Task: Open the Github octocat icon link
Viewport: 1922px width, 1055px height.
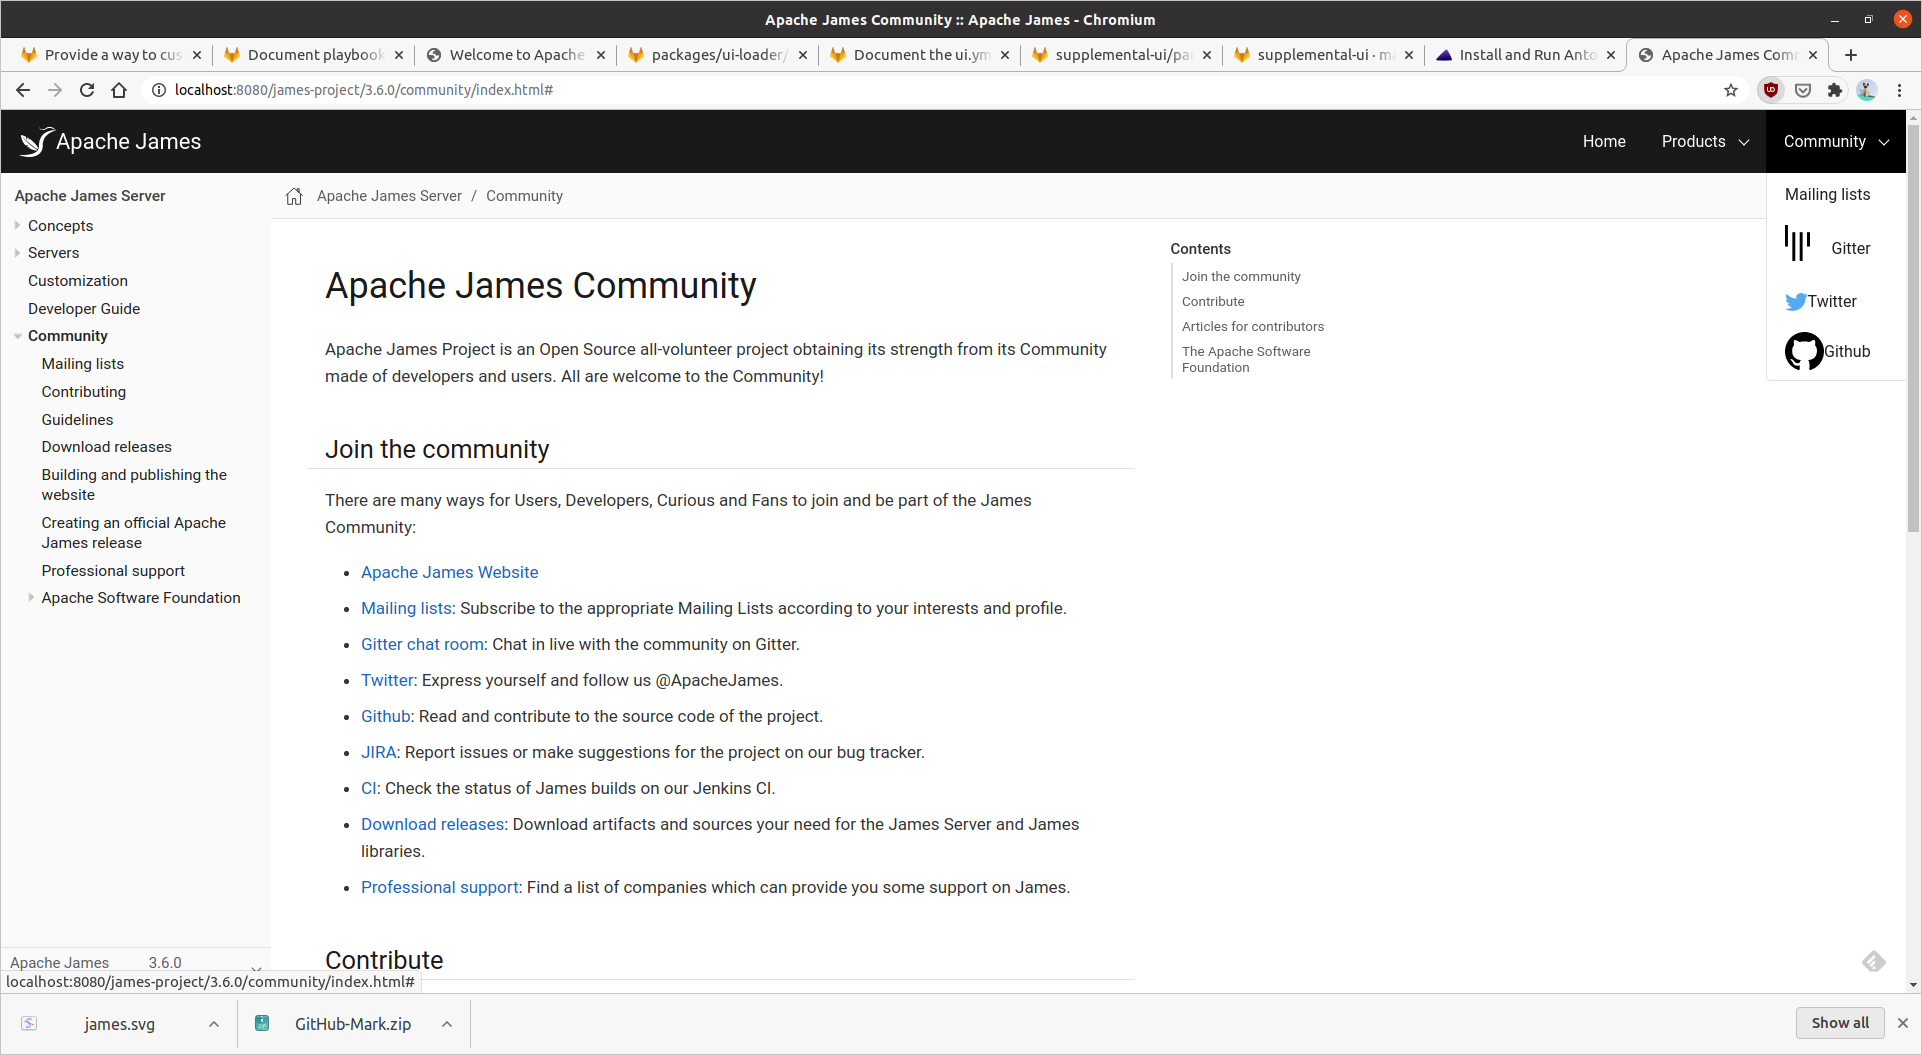Action: pyautogui.click(x=1804, y=351)
